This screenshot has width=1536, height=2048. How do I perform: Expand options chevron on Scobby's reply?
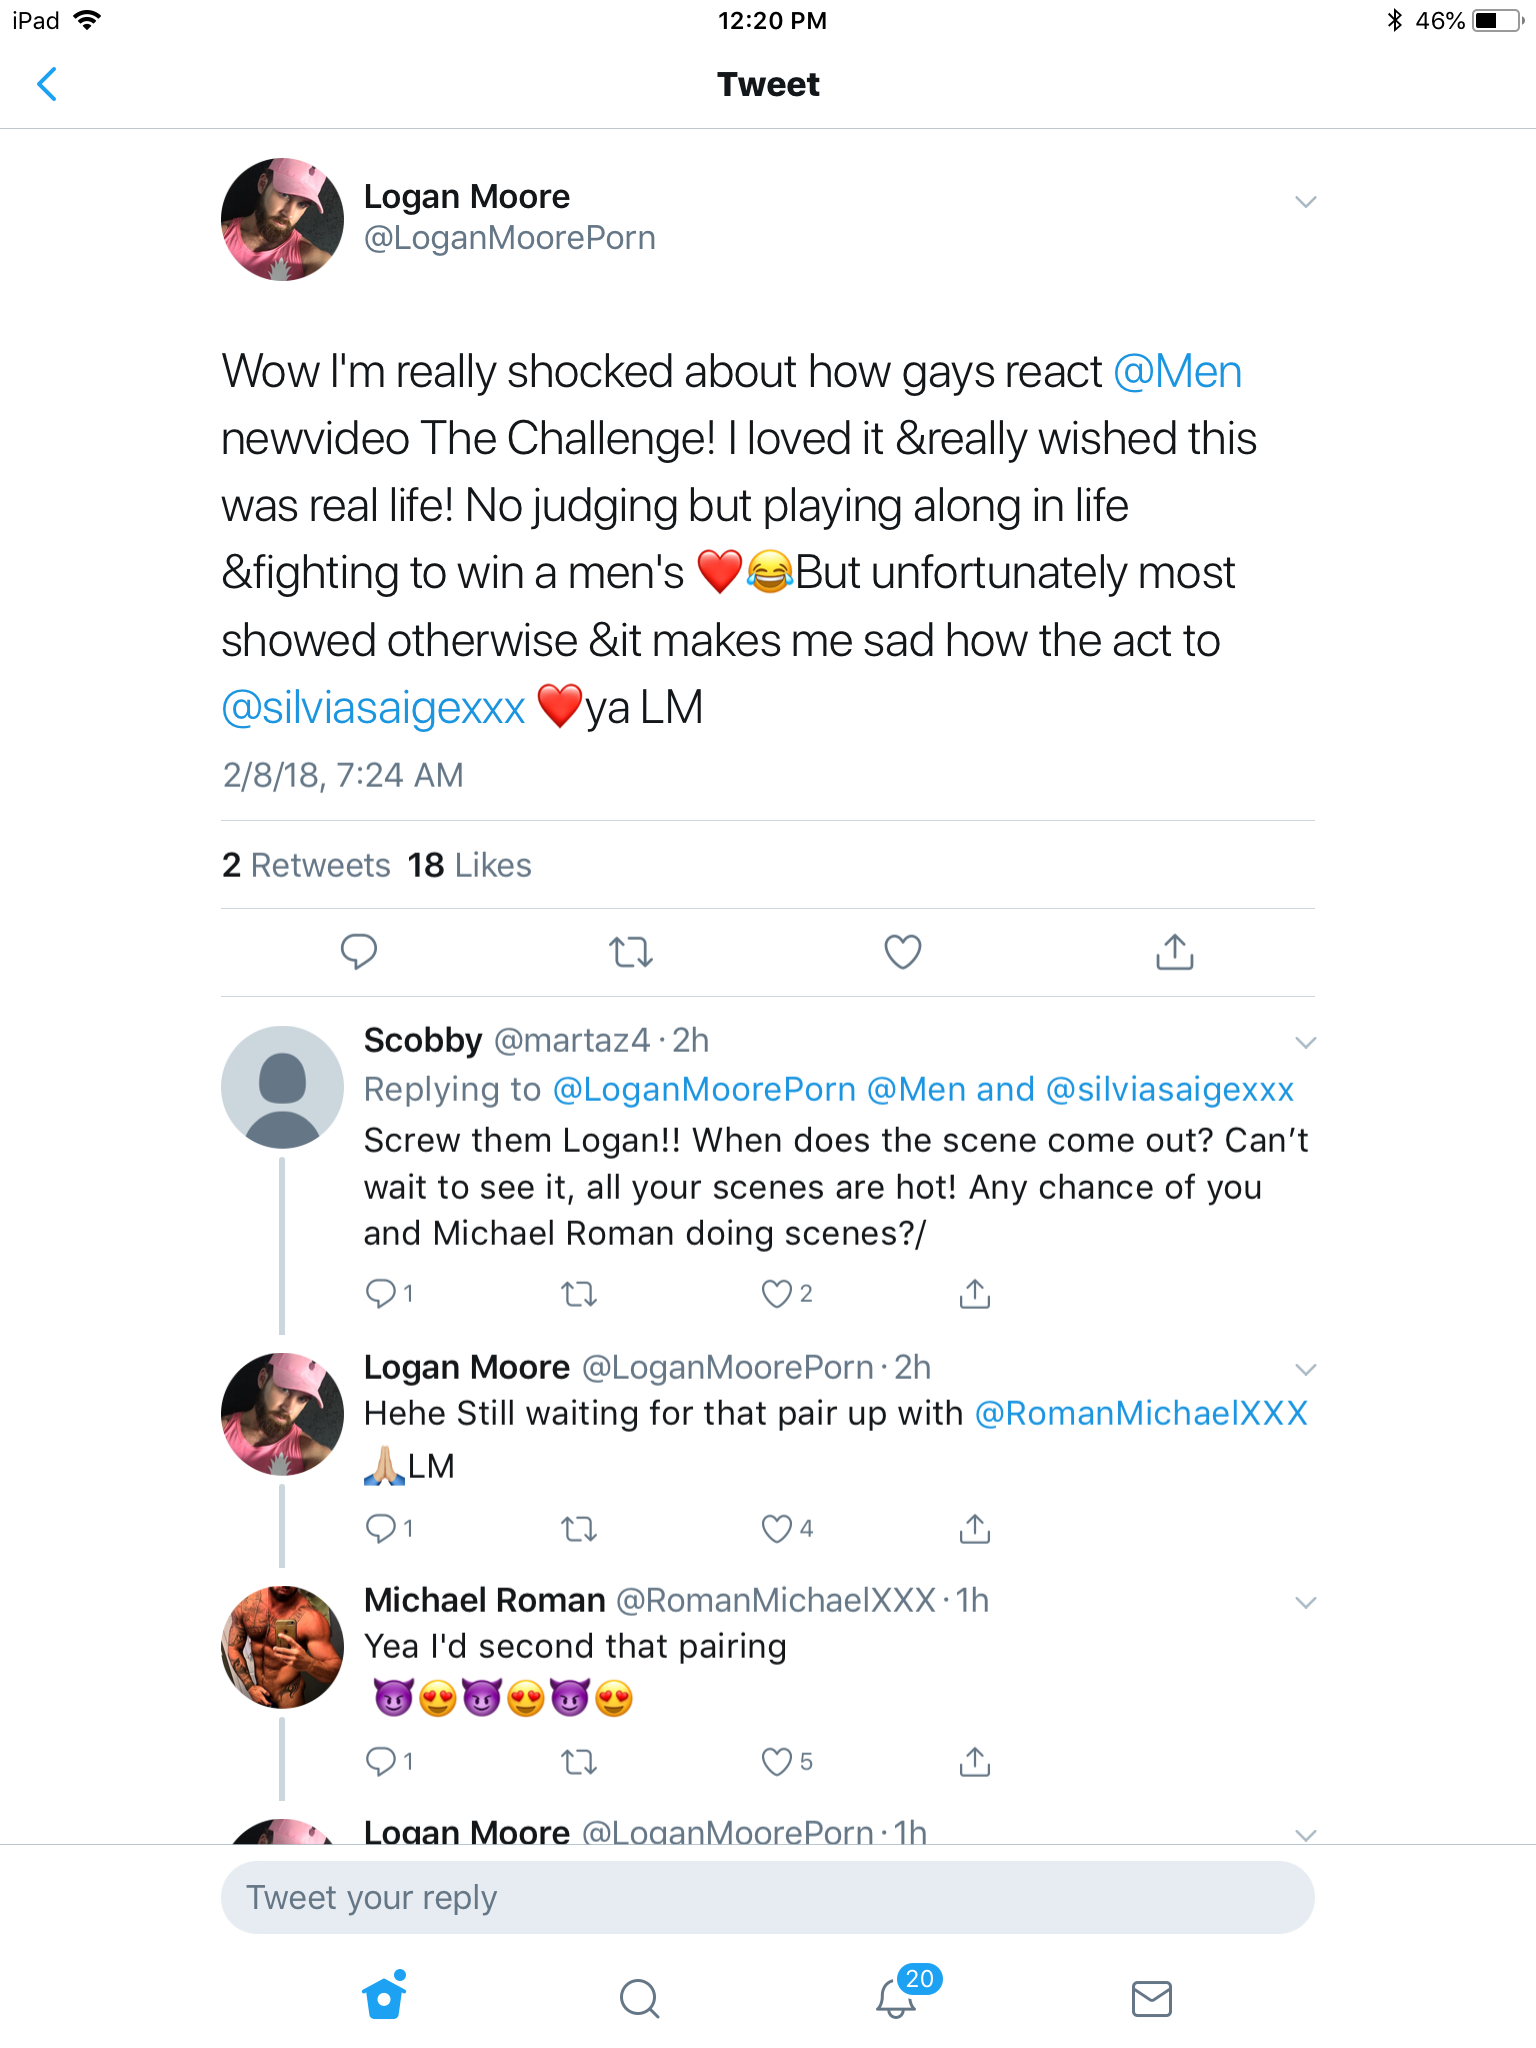pos(1305,1043)
